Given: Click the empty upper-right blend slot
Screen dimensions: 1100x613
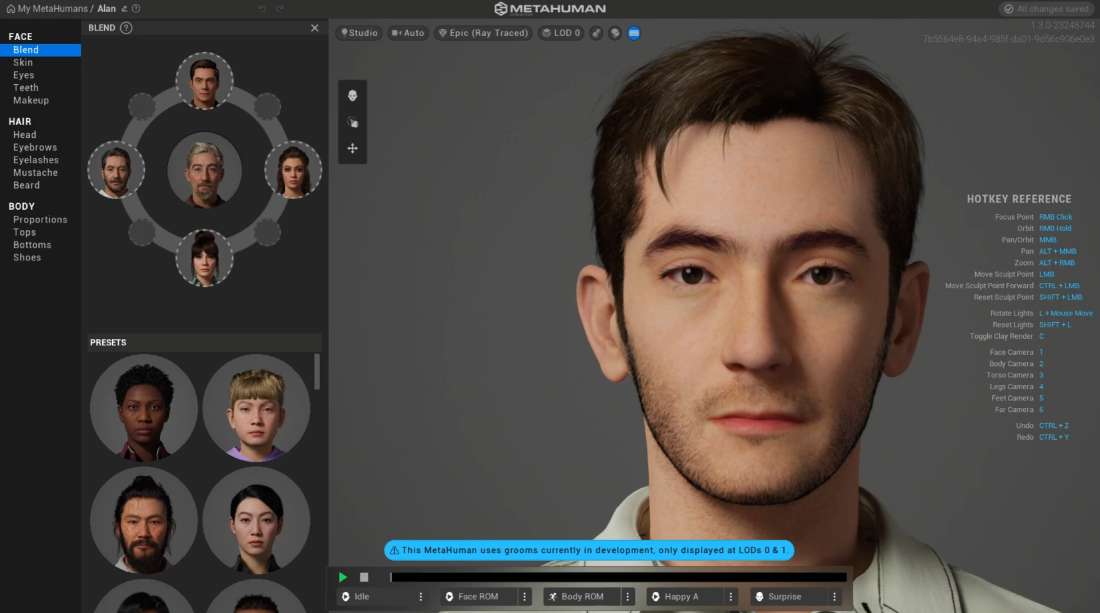Looking at the screenshot, I should [267, 107].
